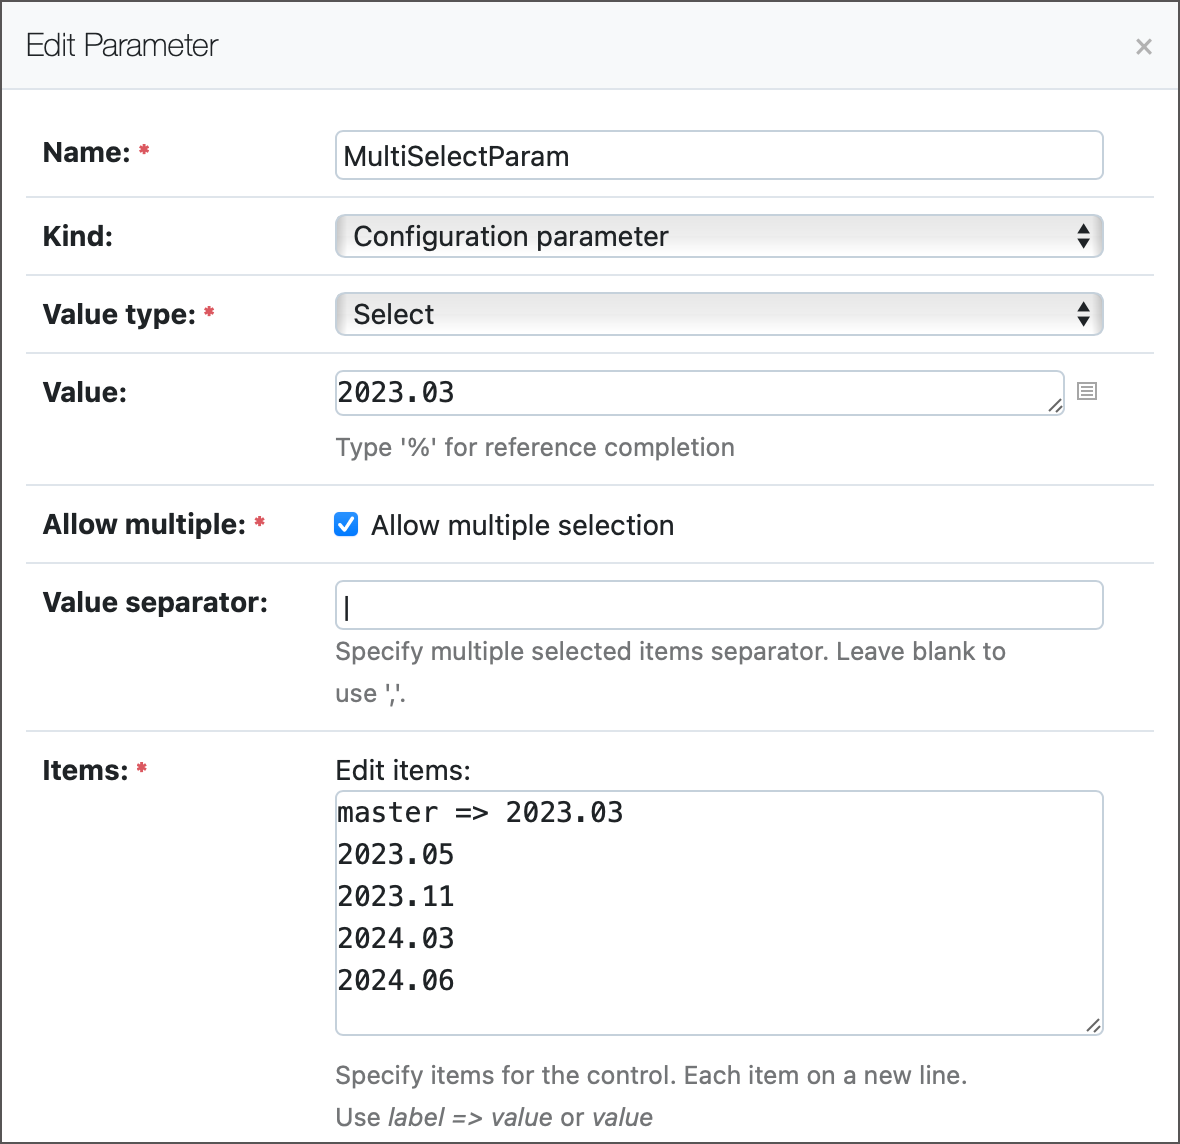This screenshot has width=1180, height=1144.
Task: Click the Items textarea resize grip icon
Action: [x=1093, y=1026]
